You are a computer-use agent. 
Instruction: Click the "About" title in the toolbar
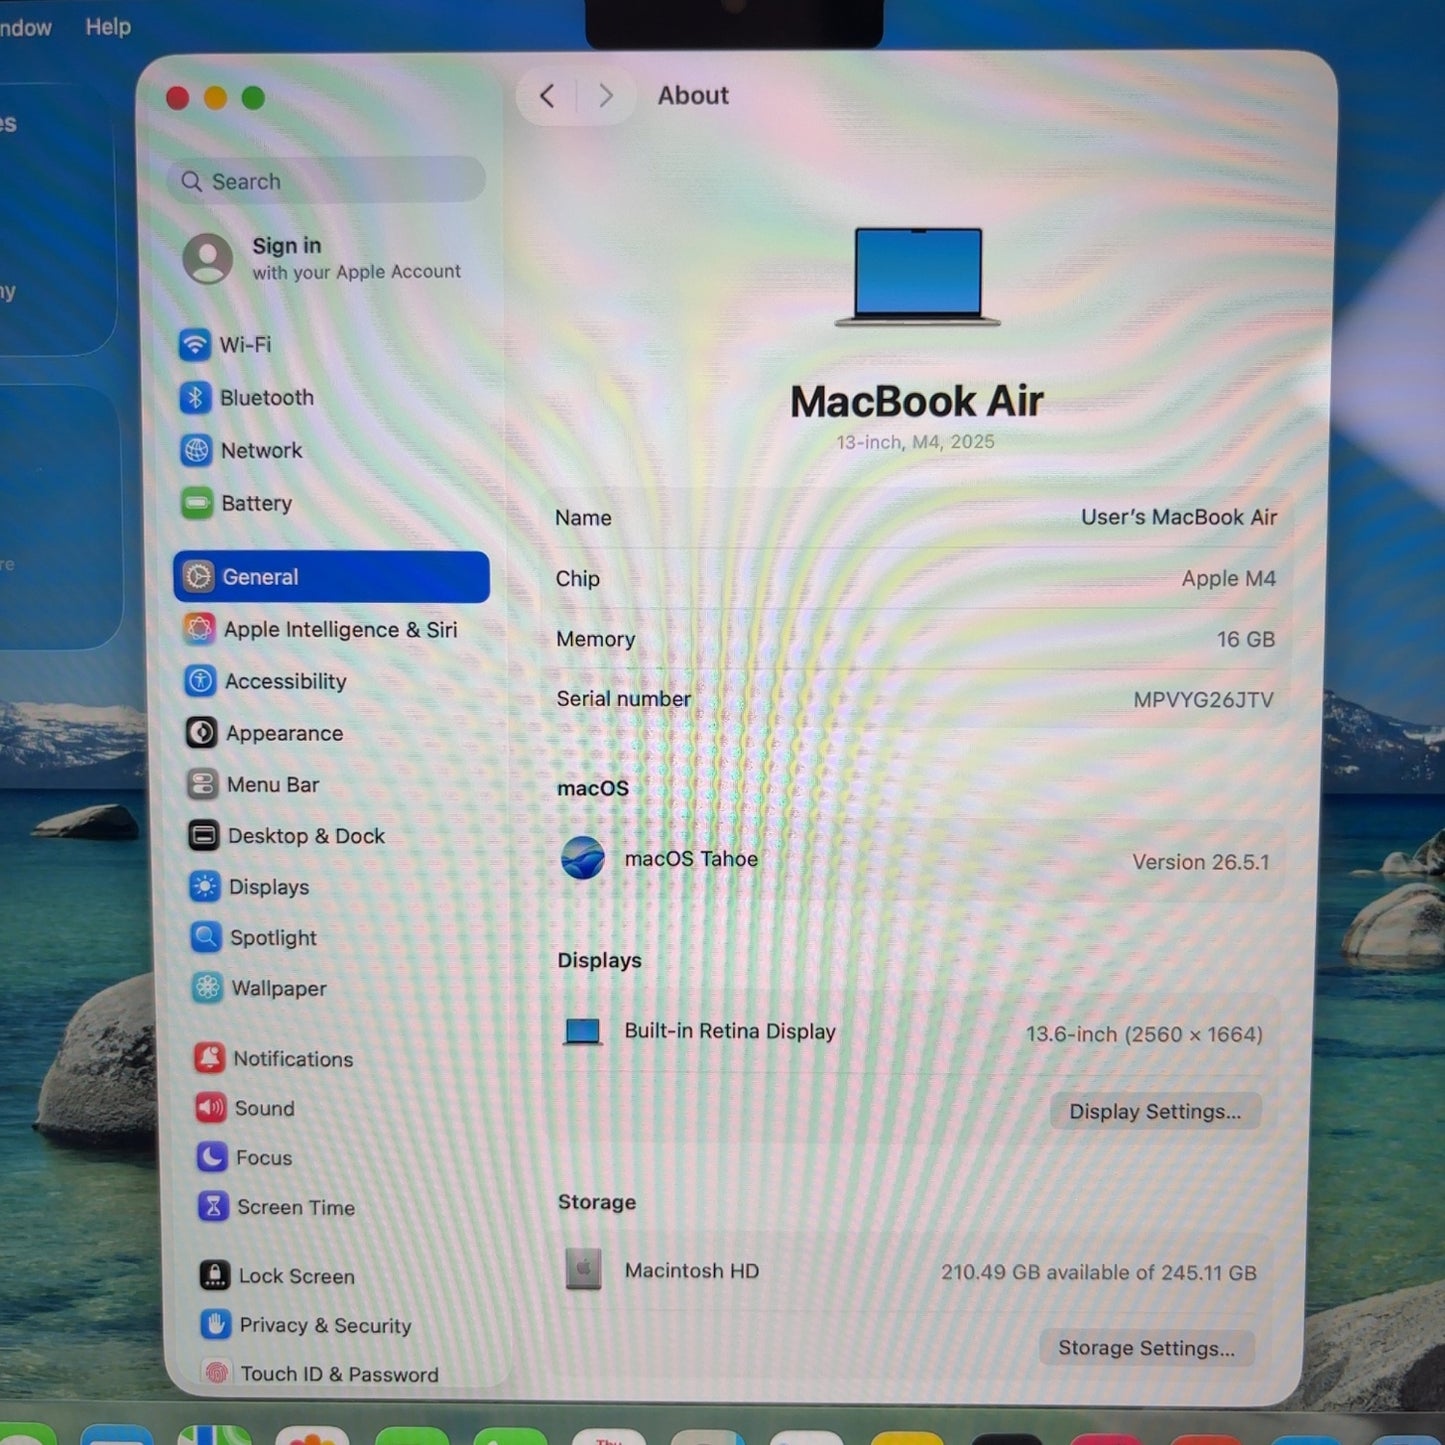[x=693, y=96]
